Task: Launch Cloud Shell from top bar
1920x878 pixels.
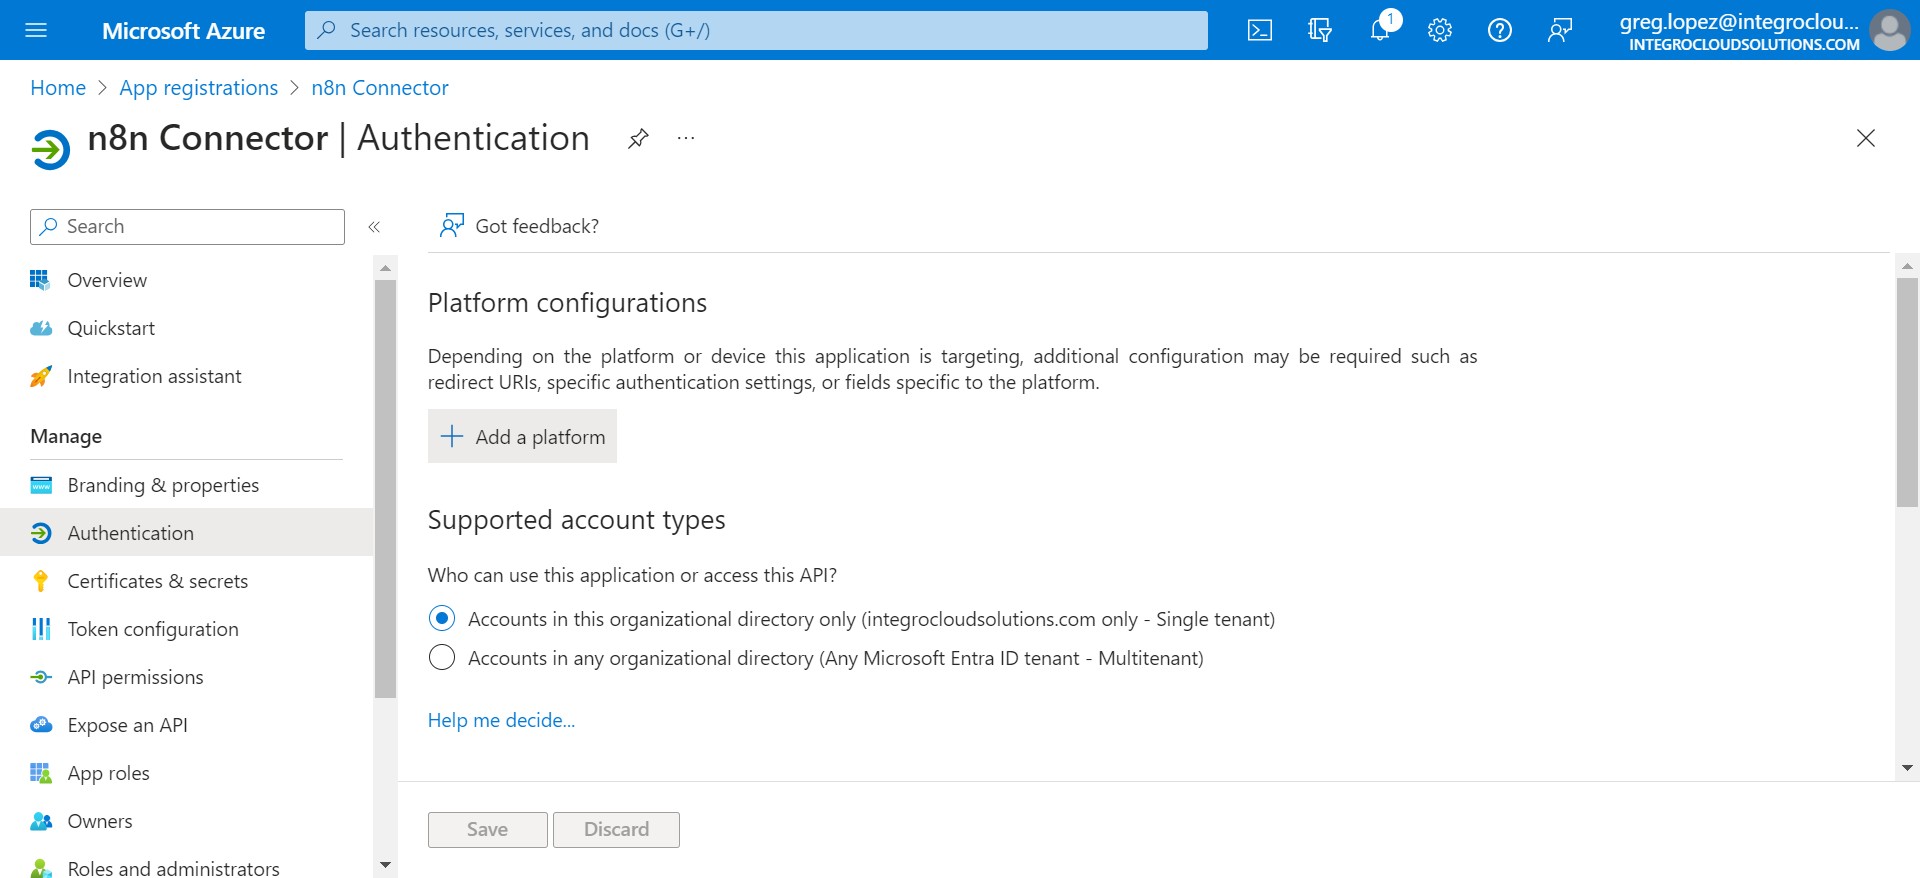Action: 1260,30
